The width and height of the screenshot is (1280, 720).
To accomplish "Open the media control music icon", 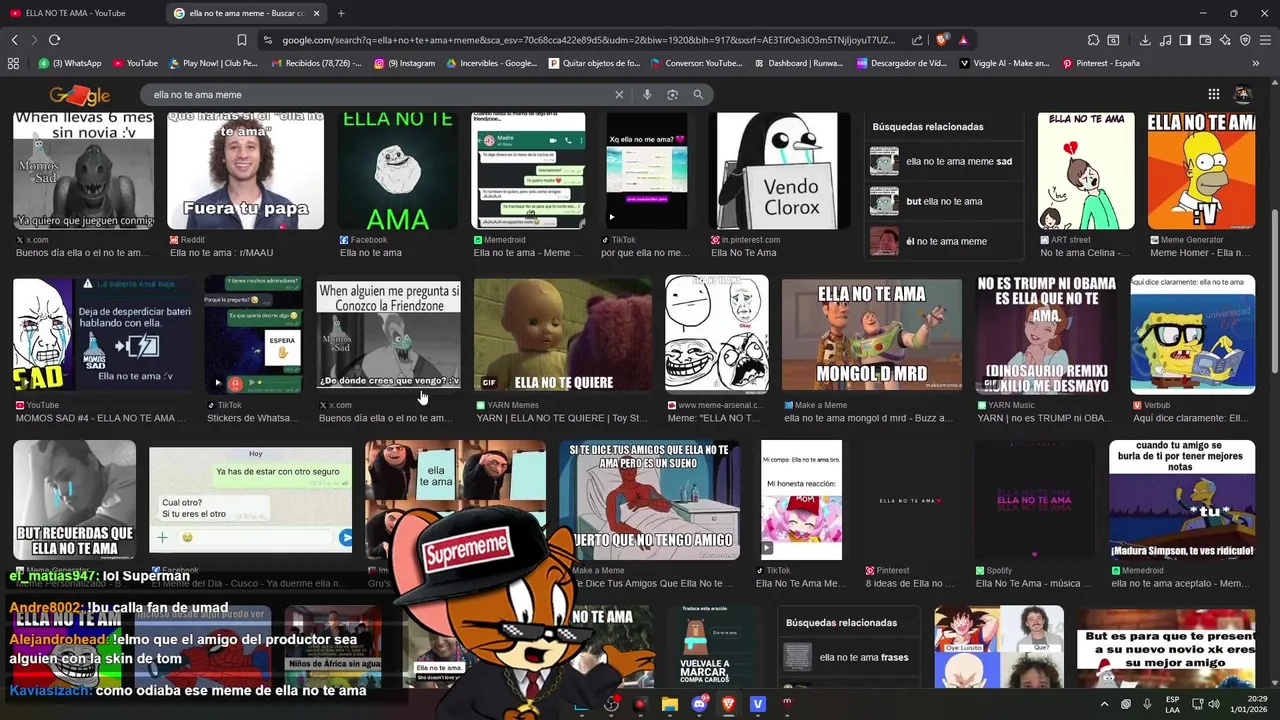I will 1165,40.
